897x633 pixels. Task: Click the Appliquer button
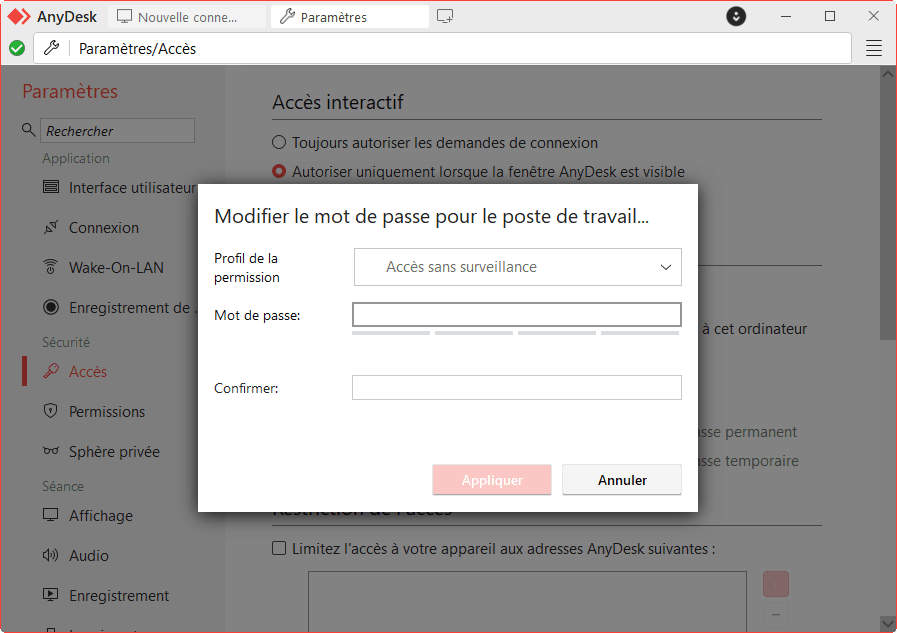tap(492, 480)
